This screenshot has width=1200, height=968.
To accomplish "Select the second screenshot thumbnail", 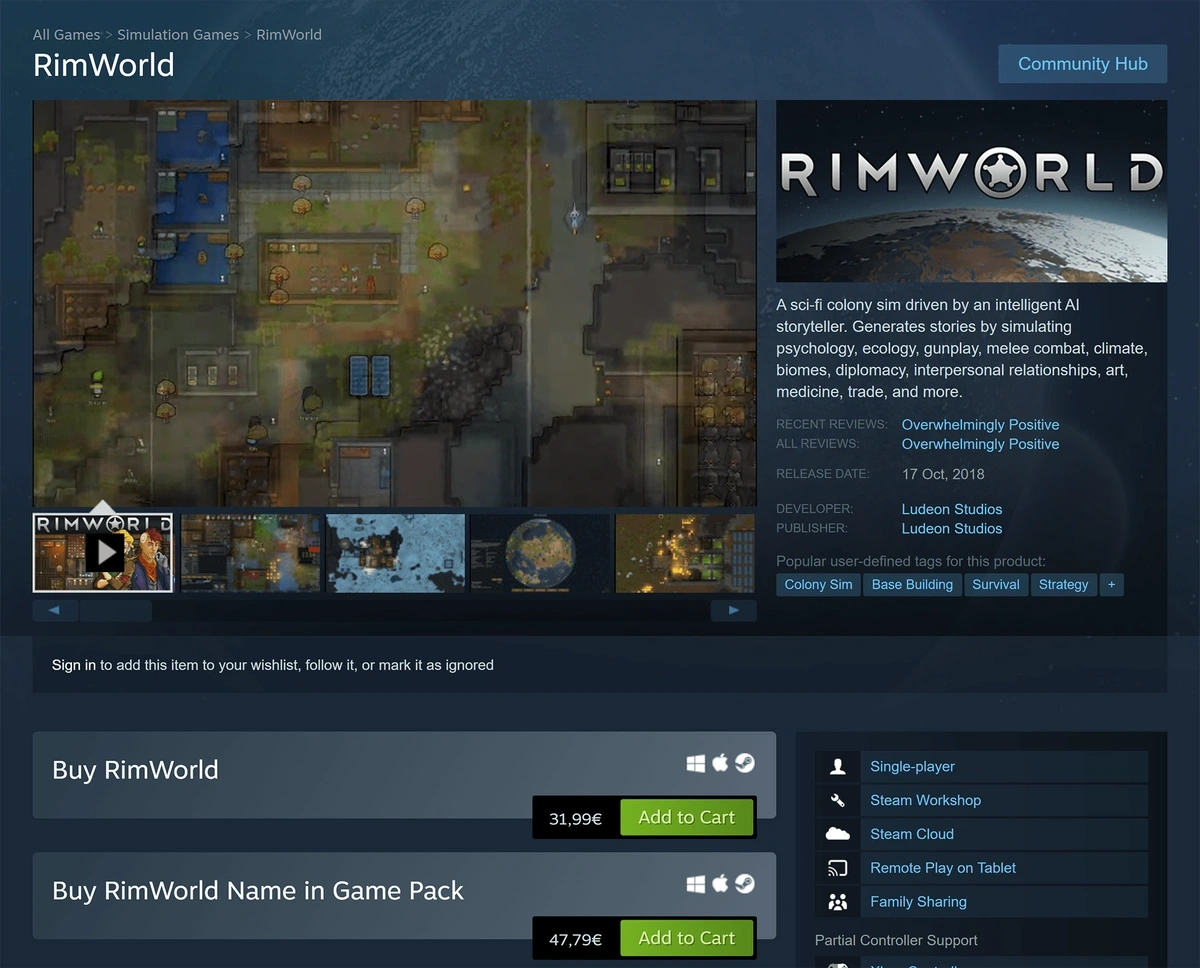I will coord(250,553).
